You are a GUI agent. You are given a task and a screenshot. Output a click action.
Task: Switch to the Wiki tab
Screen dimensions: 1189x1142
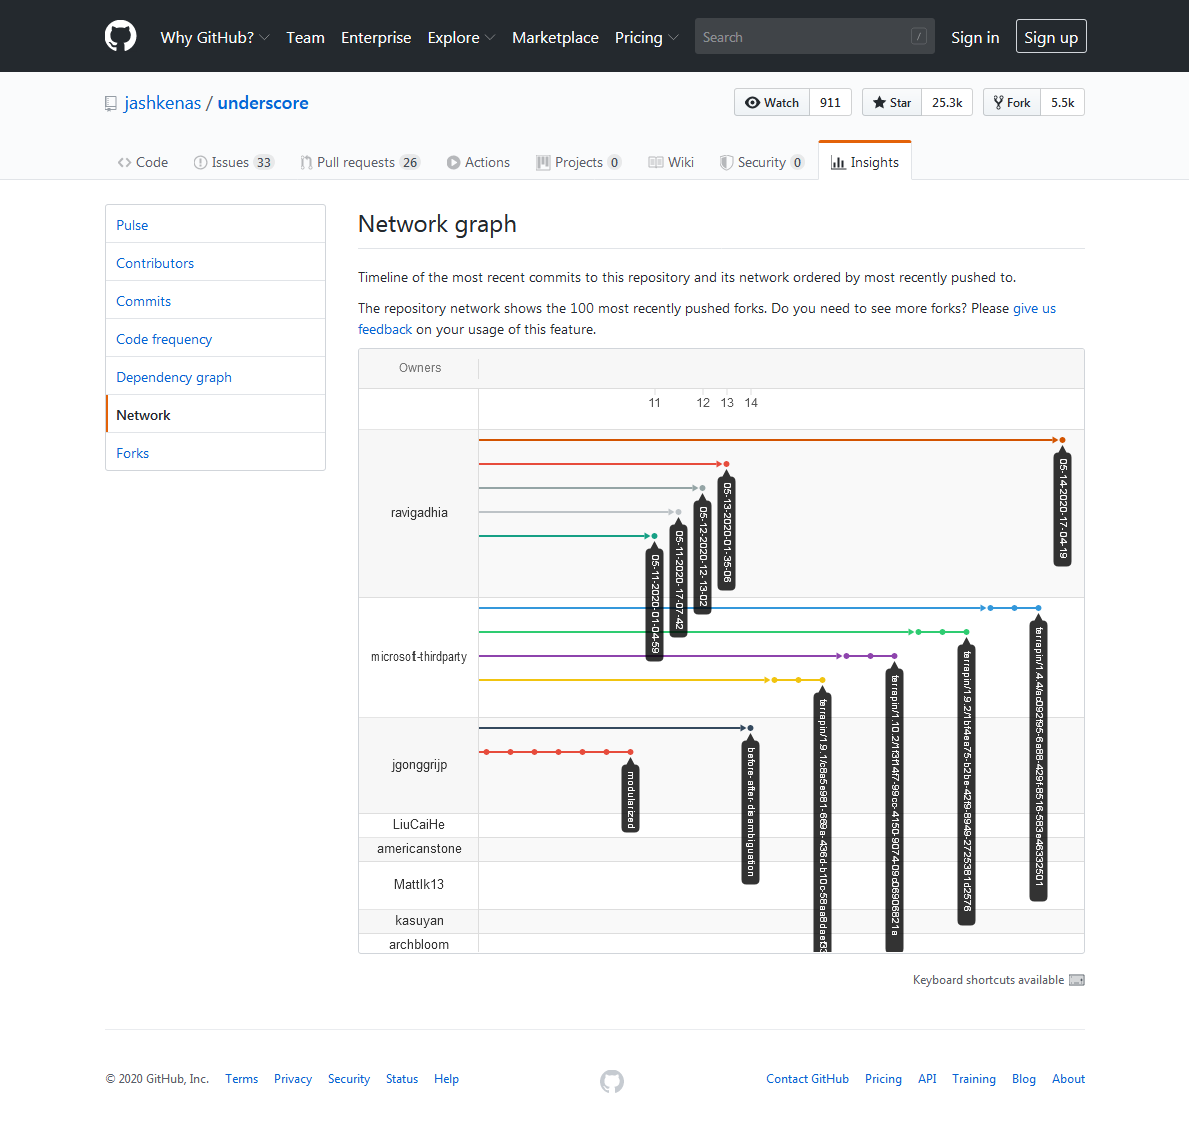[x=671, y=162]
